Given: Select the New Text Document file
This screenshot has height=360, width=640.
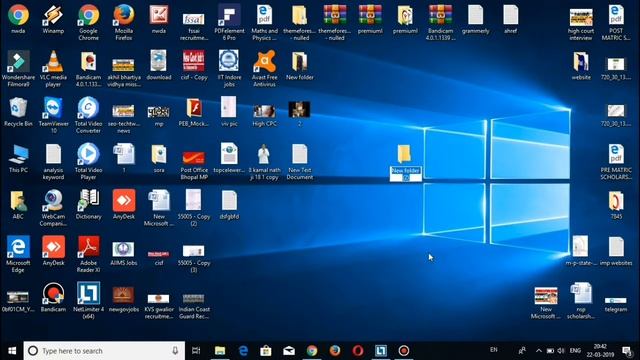Looking at the screenshot, I should pyautogui.click(x=300, y=162).
